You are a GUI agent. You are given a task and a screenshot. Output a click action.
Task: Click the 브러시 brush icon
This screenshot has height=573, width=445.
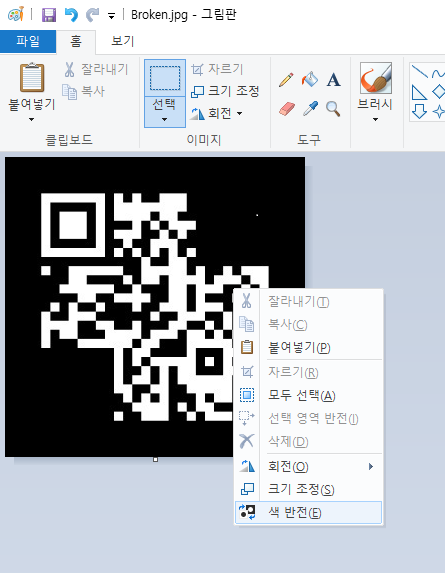tap(376, 78)
